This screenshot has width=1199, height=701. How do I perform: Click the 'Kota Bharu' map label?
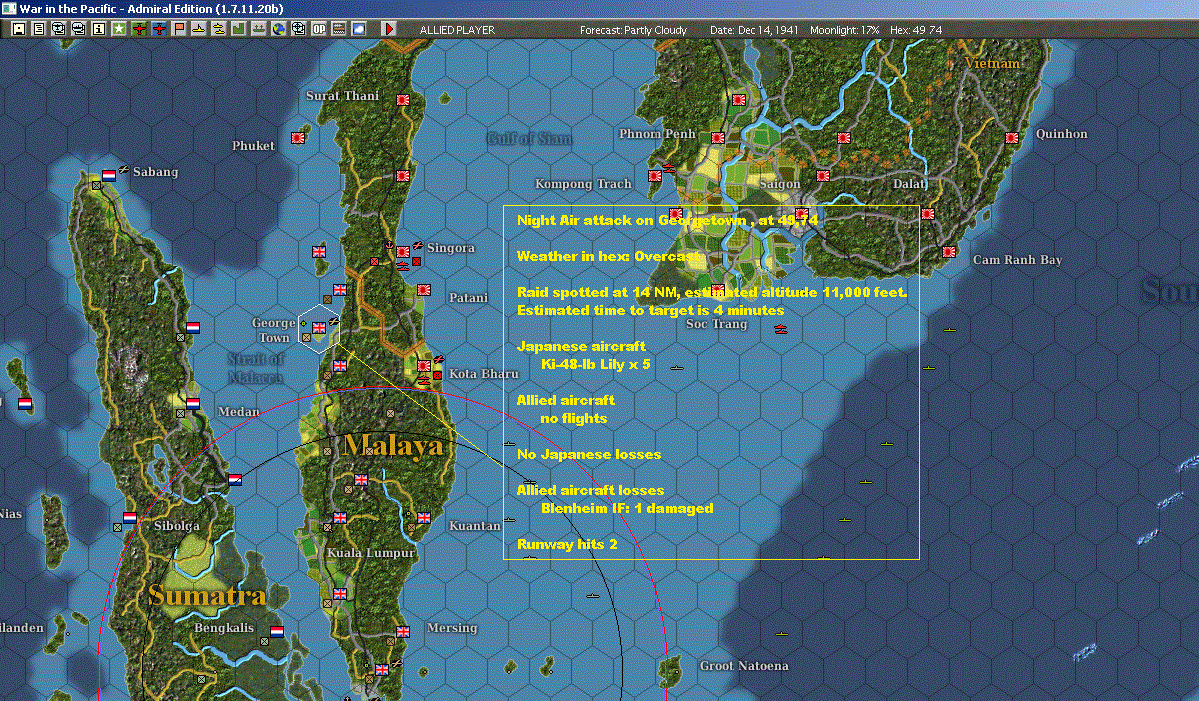point(483,374)
